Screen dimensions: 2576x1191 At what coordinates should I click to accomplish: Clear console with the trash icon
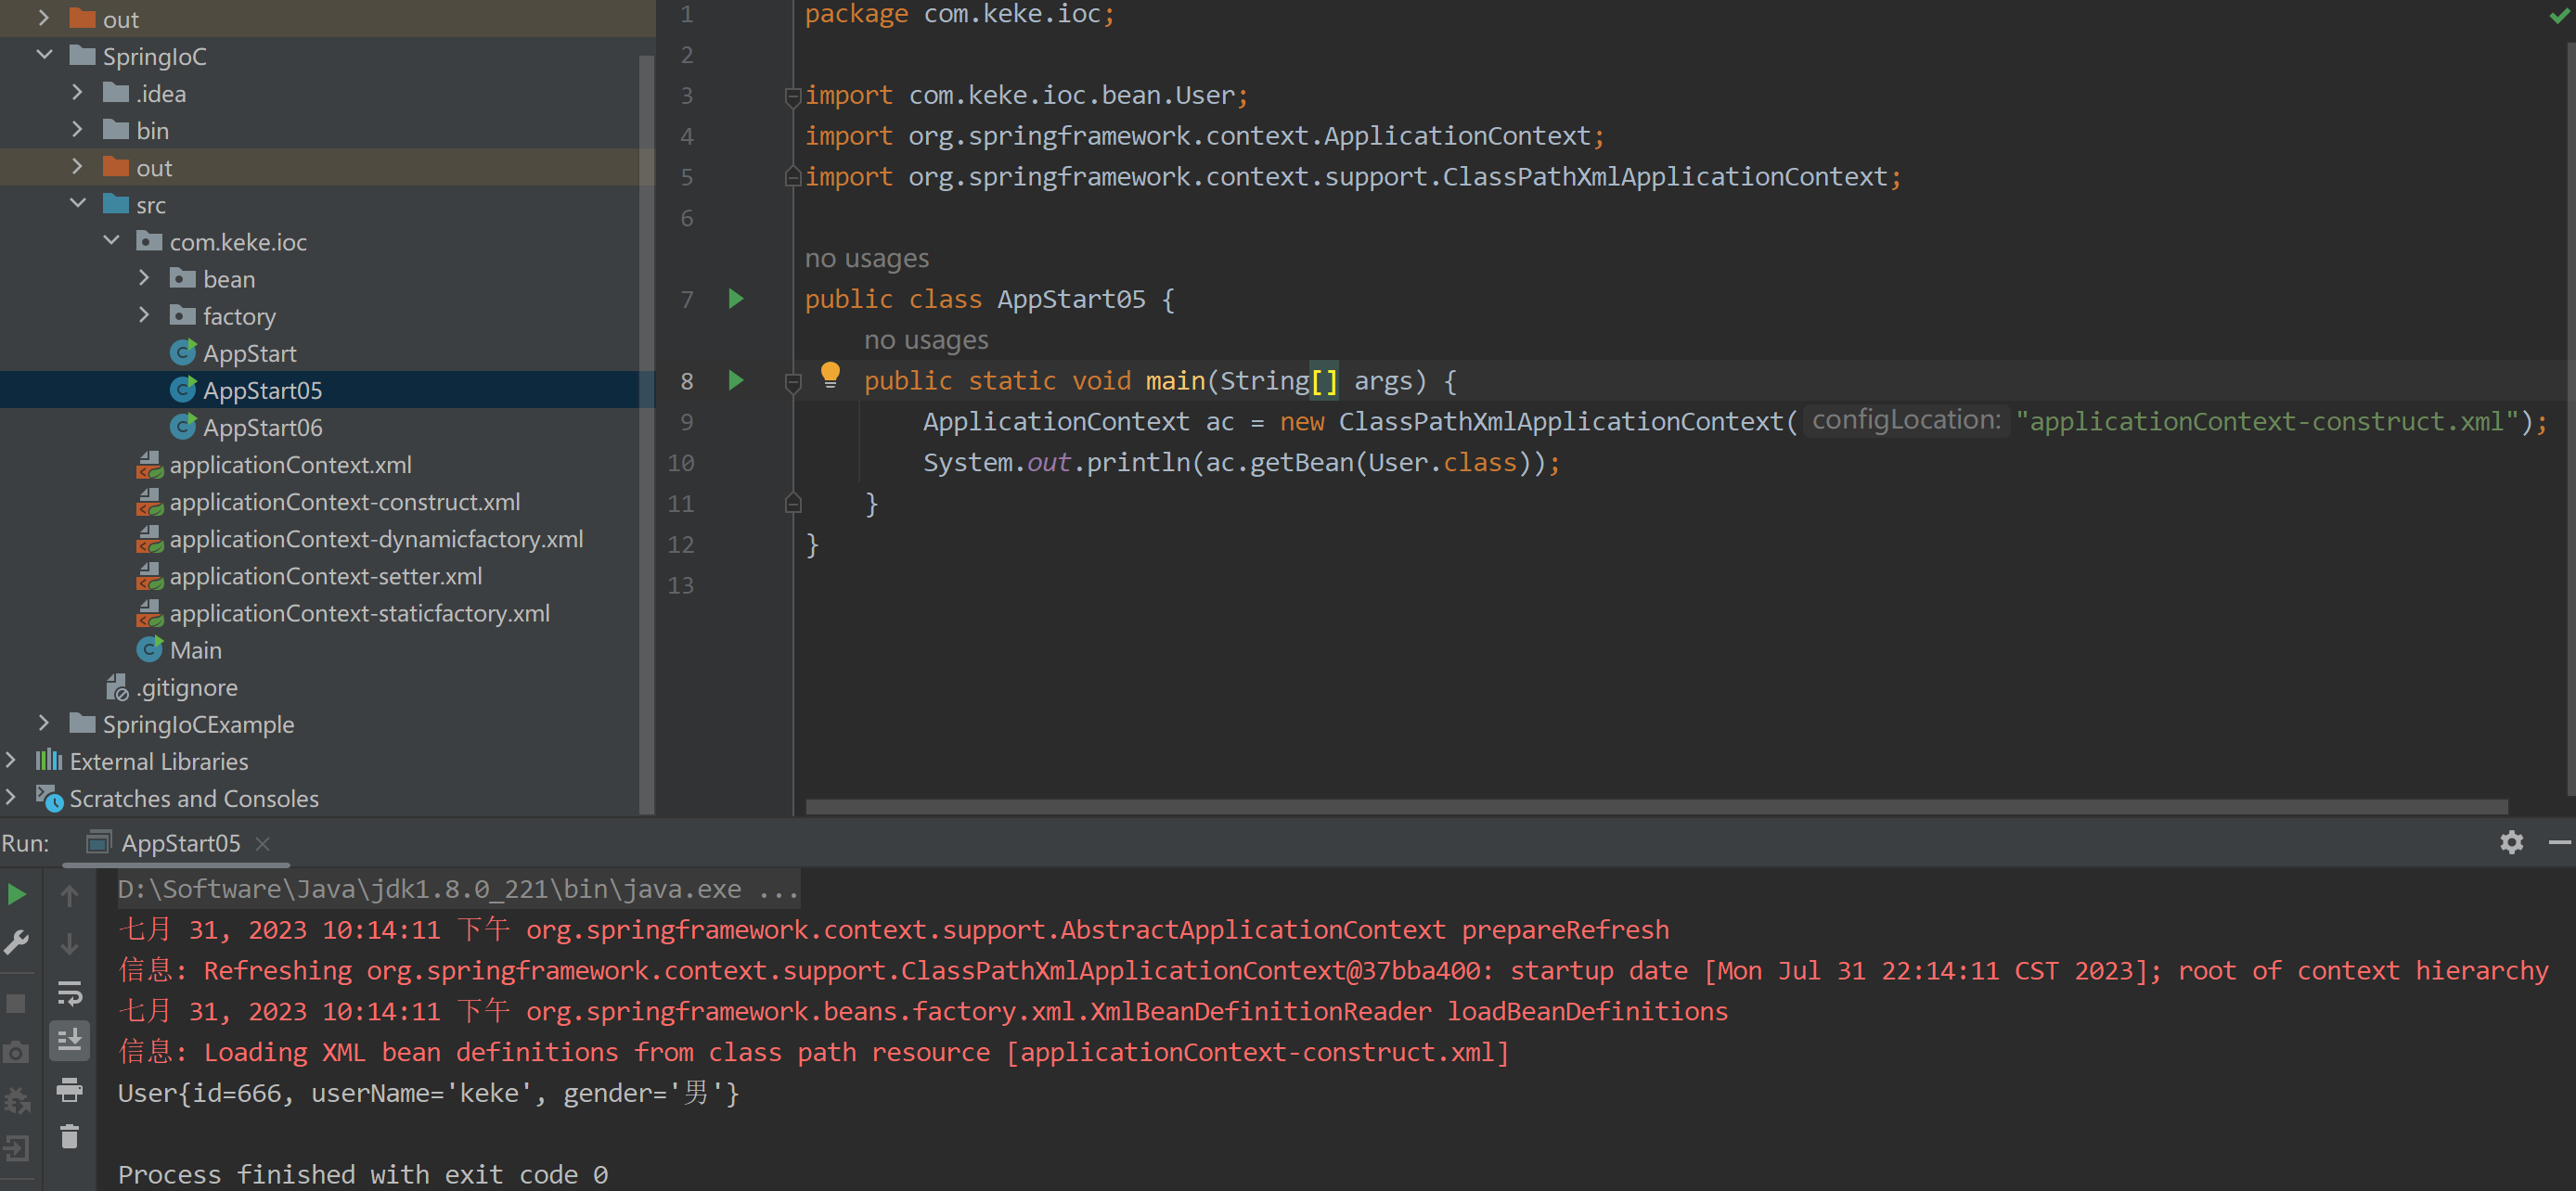point(69,1137)
